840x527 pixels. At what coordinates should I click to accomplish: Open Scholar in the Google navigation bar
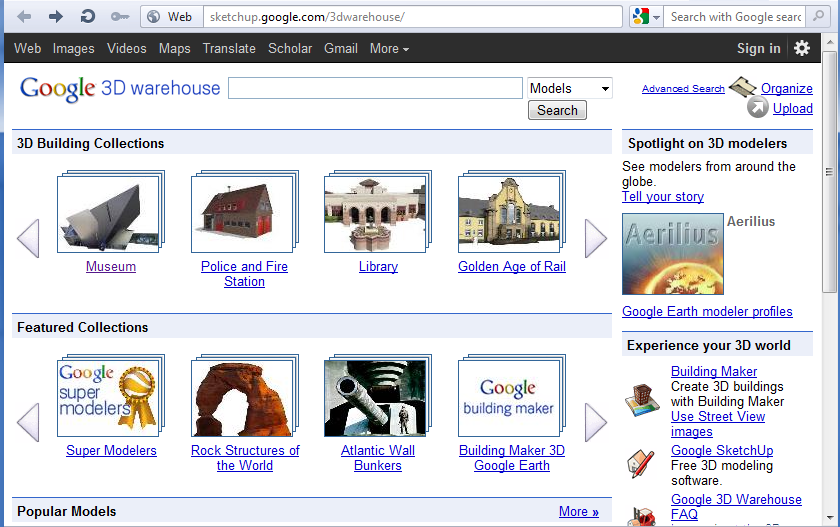(290, 48)
